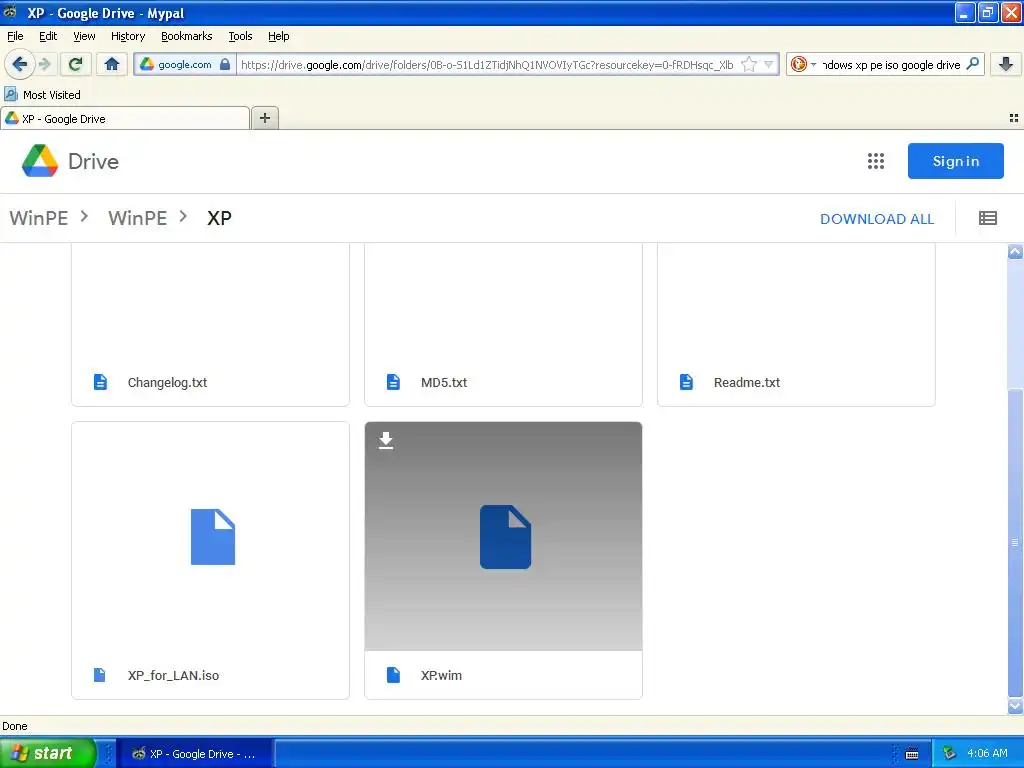Click the search magnifier icon
1024x768 pixels.
[972, 64]
